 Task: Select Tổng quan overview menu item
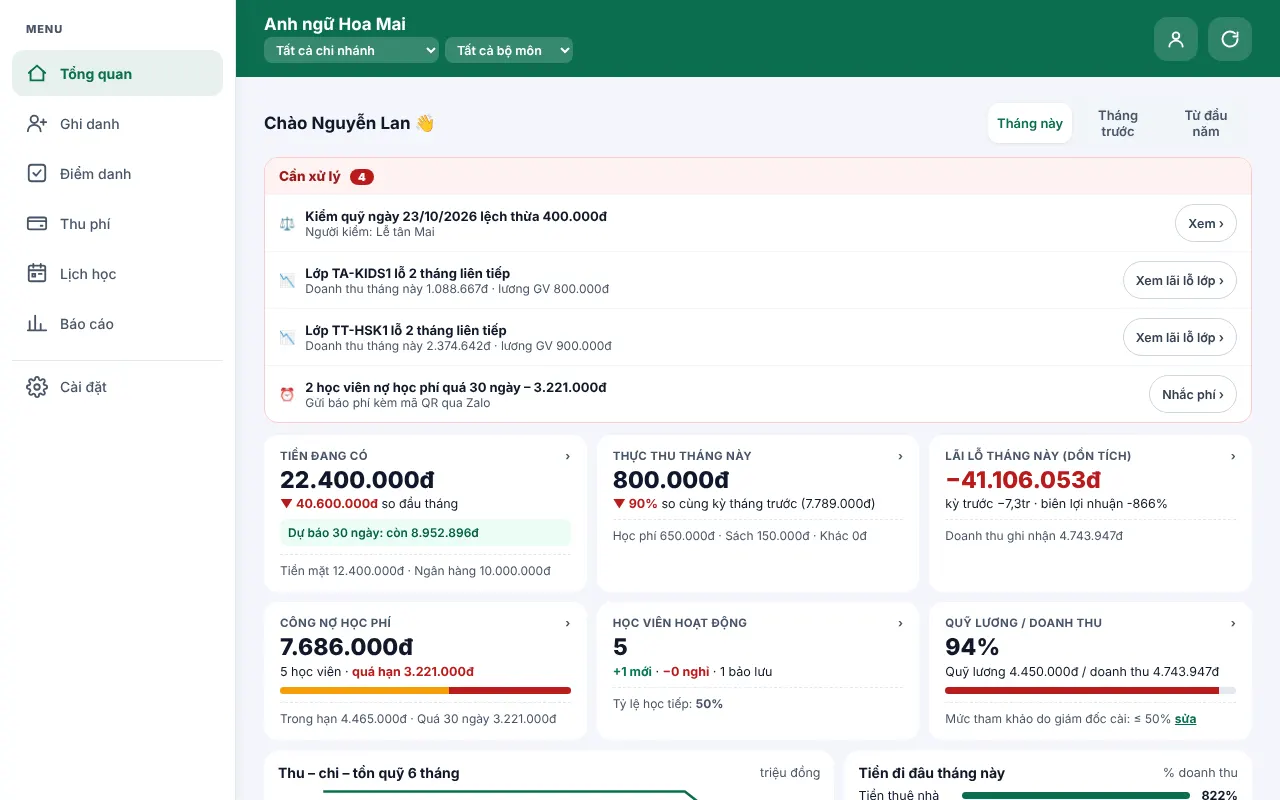coord(117,73)
